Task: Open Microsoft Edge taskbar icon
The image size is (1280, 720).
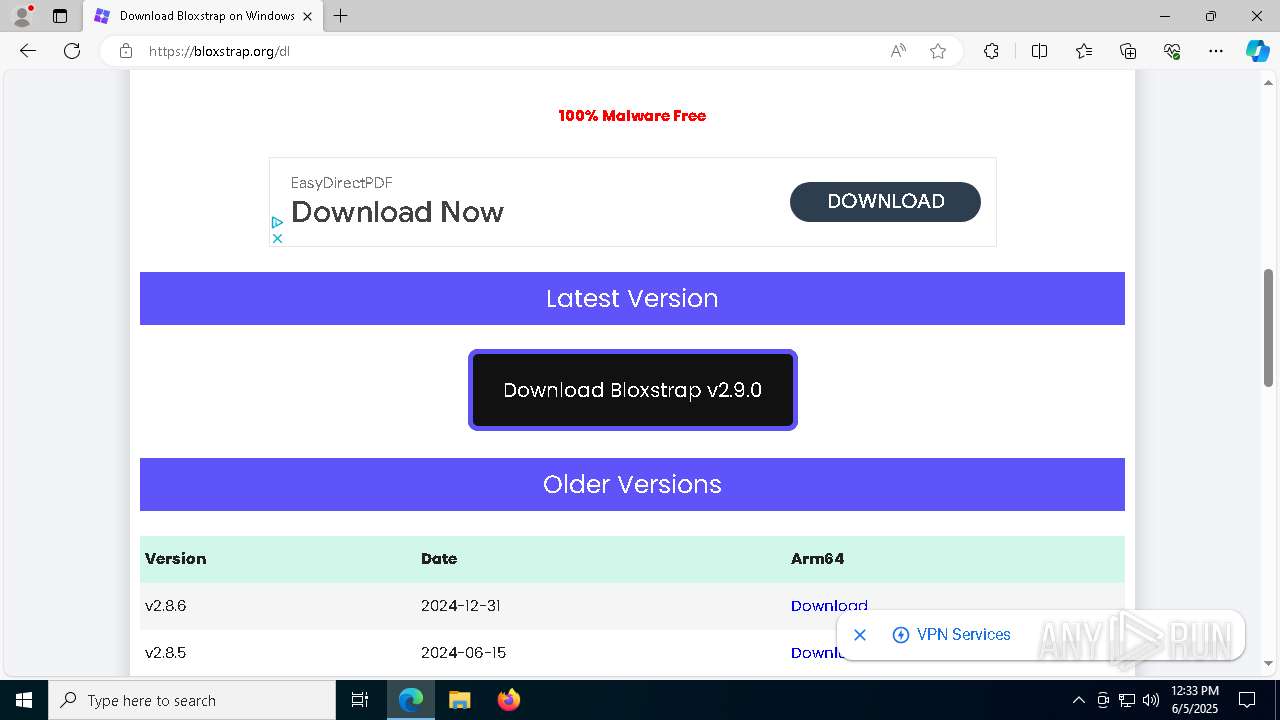Action: click(411, 700)
